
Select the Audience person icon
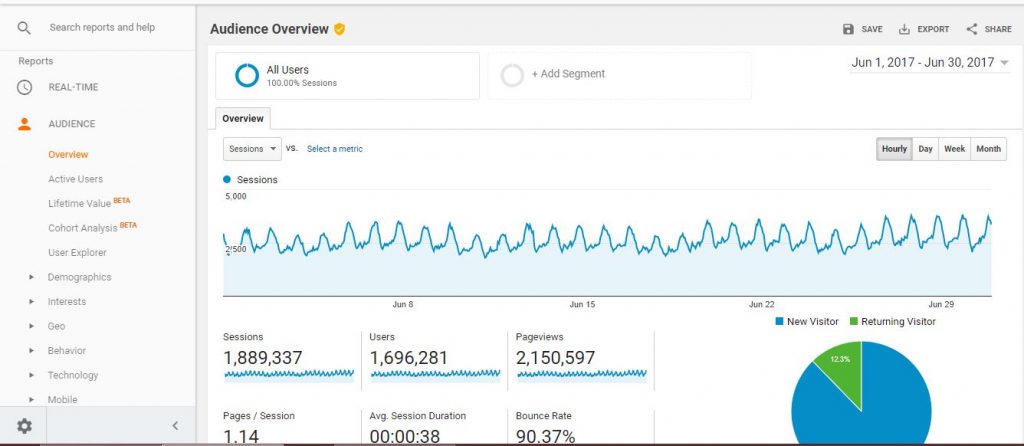pyautogui.click(x=24, y=124)
